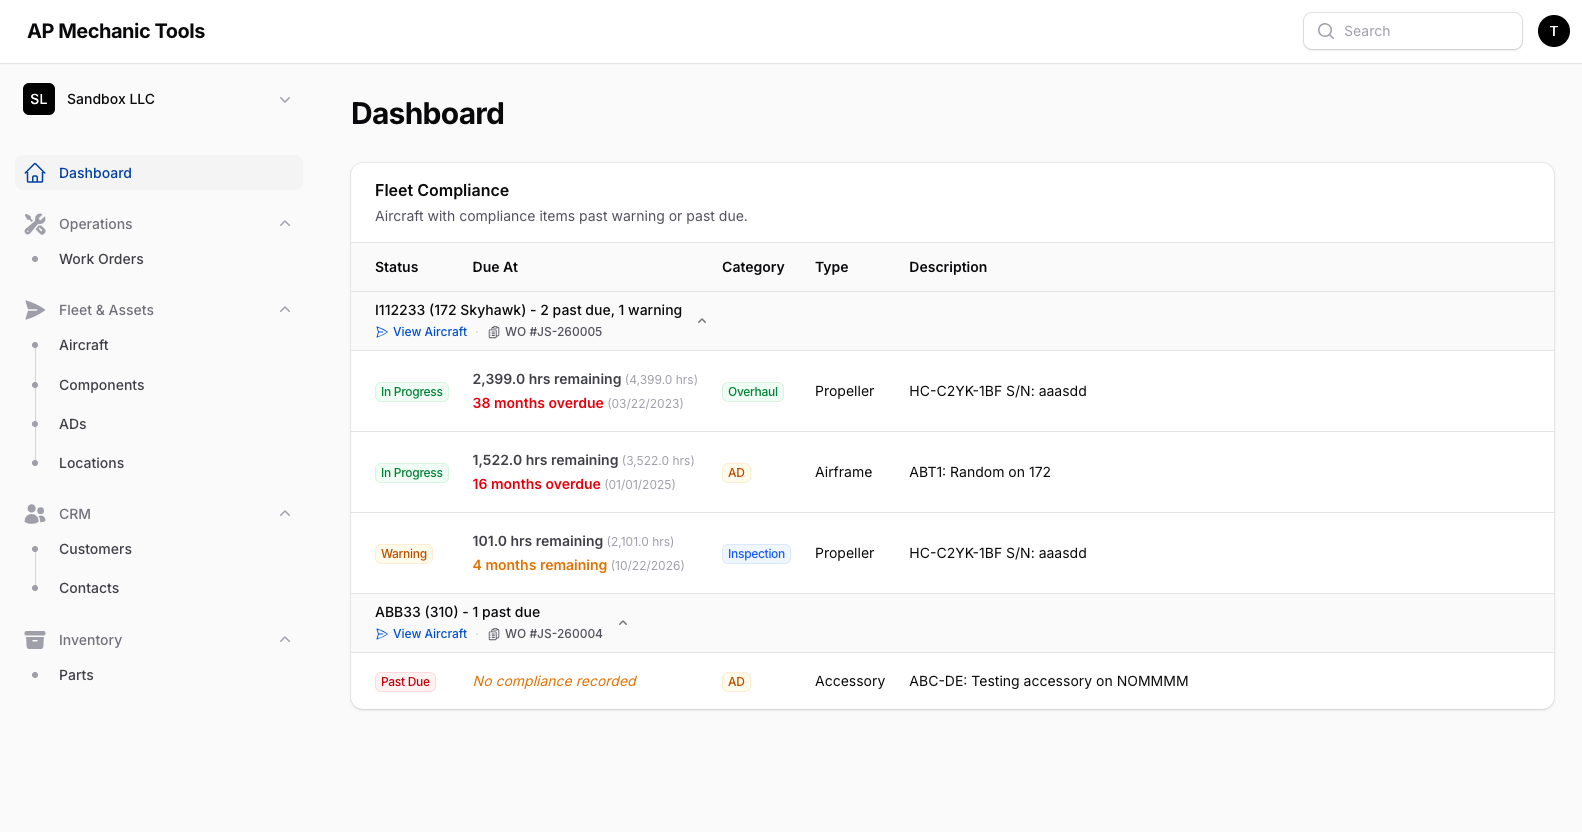Image resolution: width=1582 pixels, height=832 pixels.
Task: Click the Overhaul category badge
Action: point(753,392)
